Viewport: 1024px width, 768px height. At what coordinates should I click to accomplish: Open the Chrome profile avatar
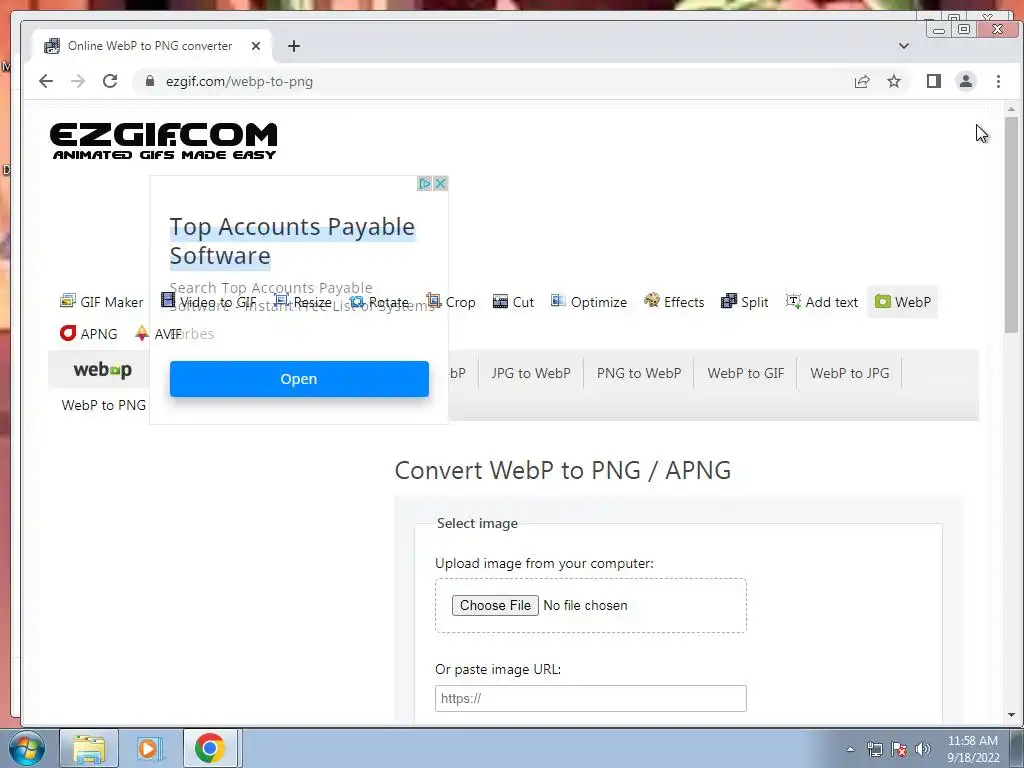pos(966,81)
